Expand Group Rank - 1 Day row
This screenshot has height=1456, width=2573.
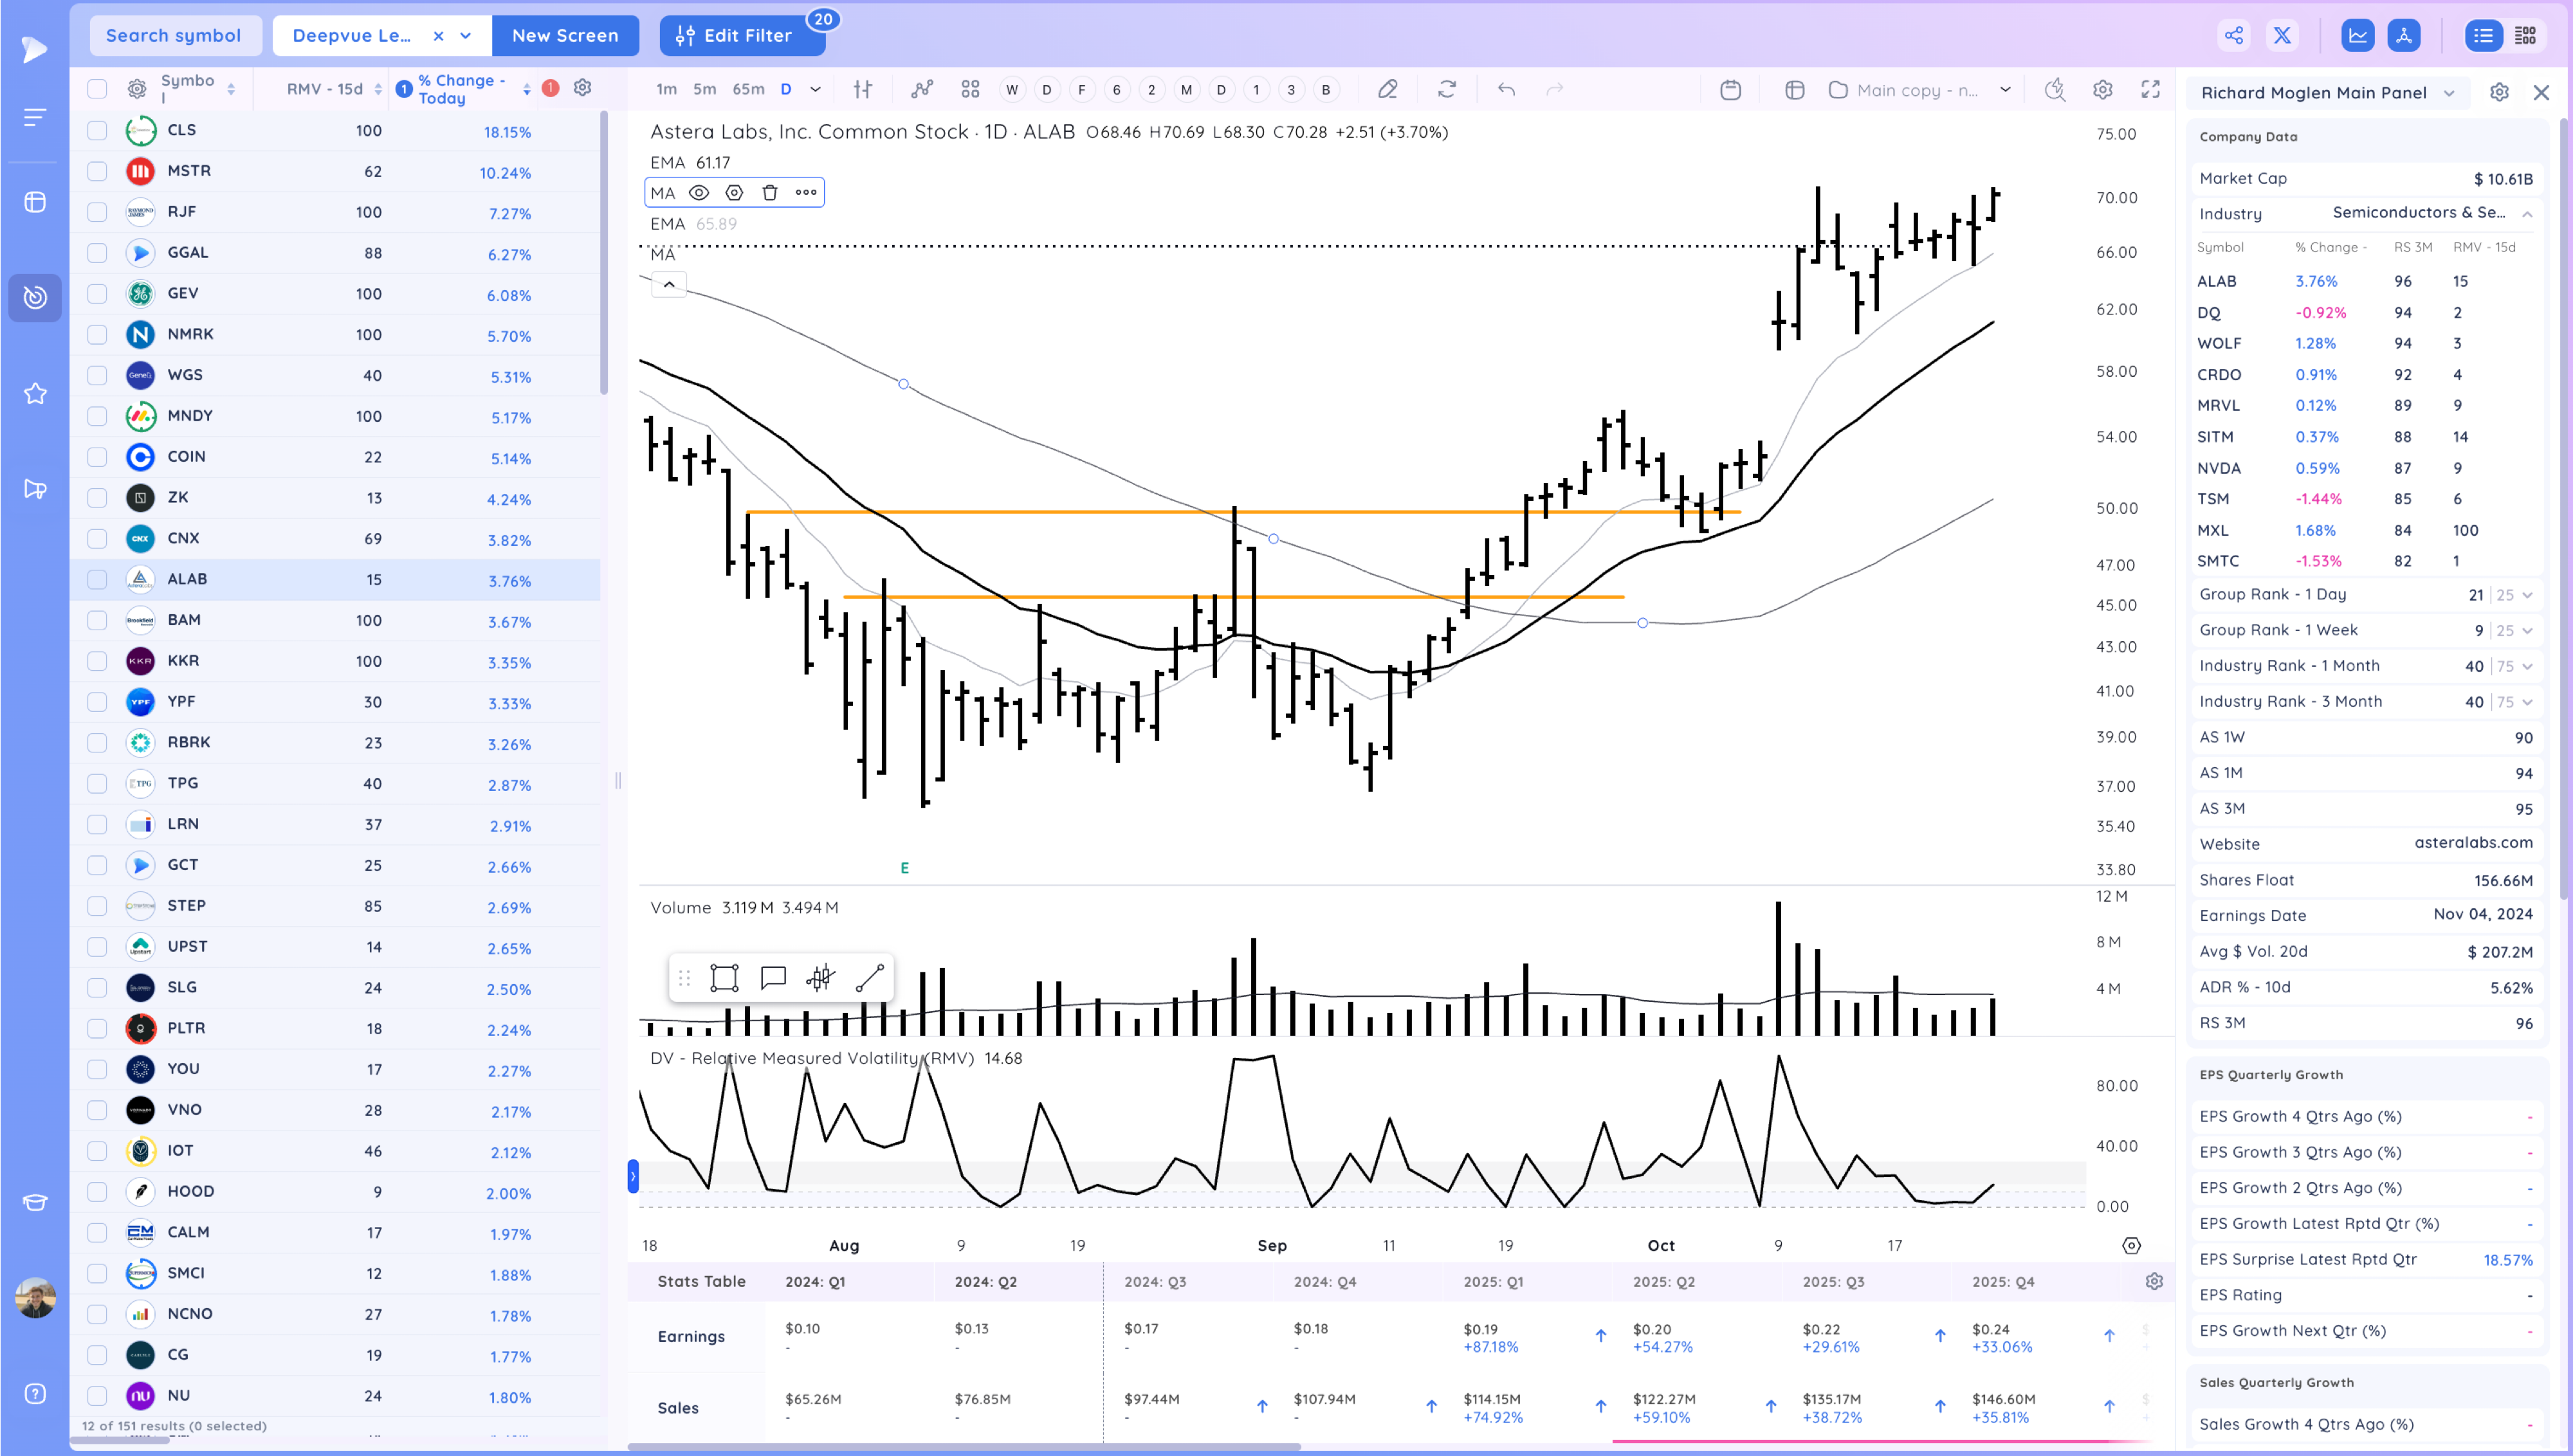pyautogui.click(x=2527, y=595)
